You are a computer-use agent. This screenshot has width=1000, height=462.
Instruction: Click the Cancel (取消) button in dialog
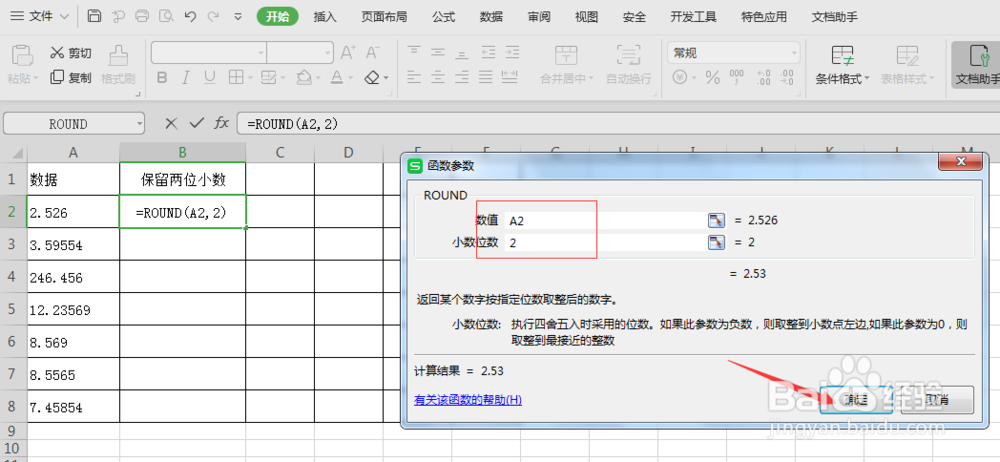[936, 399]
